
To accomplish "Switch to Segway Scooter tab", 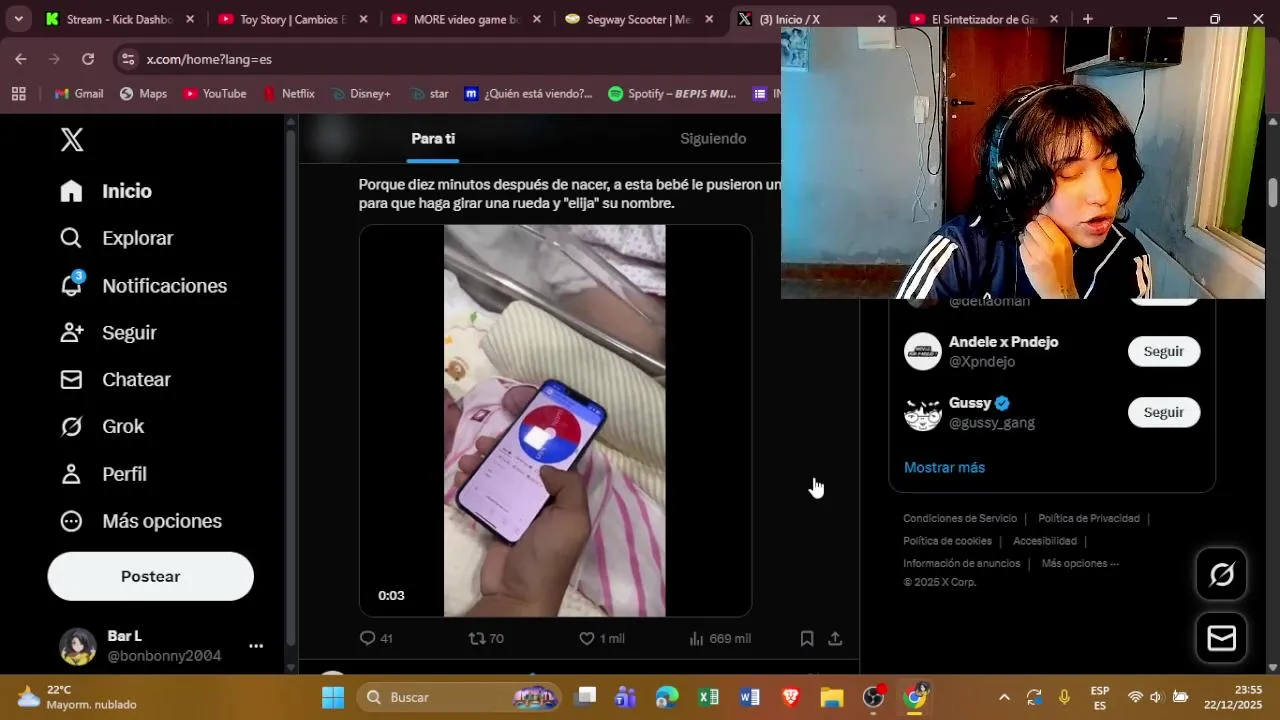I will [x=640, y=19].
